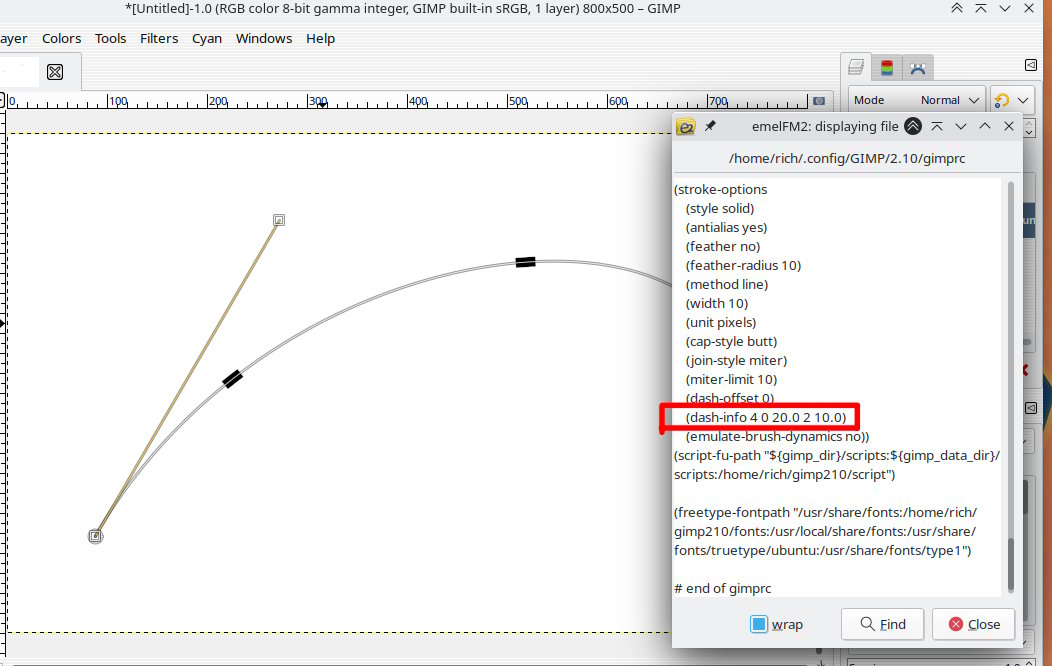Click the '(dash-info 4 0 20.0 2 10.0)' line
This screenshot has height=666, width=1052.
766,417
